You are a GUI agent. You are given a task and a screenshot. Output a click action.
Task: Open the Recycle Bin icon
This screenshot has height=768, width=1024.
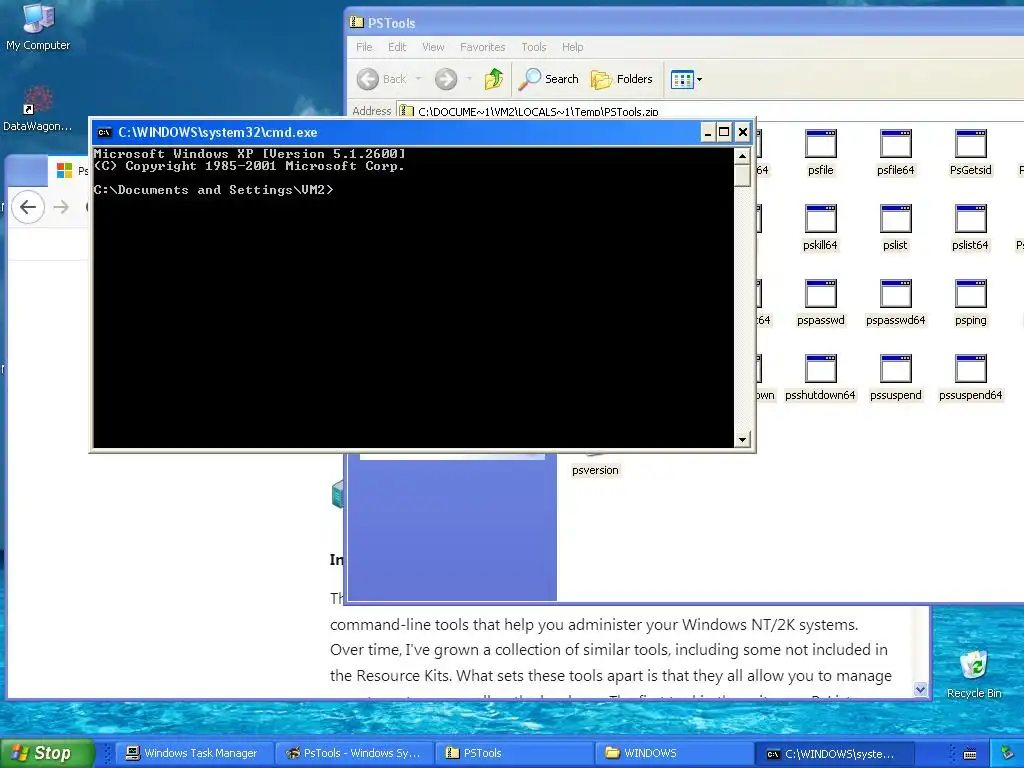[x=974, y=675]
